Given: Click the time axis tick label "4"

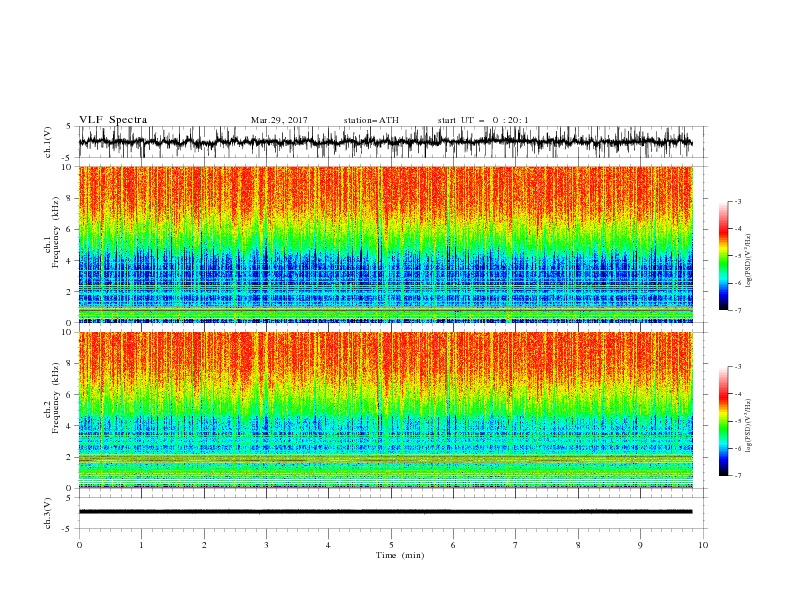Looking at the screenshot, I should (x=328, y=545).
